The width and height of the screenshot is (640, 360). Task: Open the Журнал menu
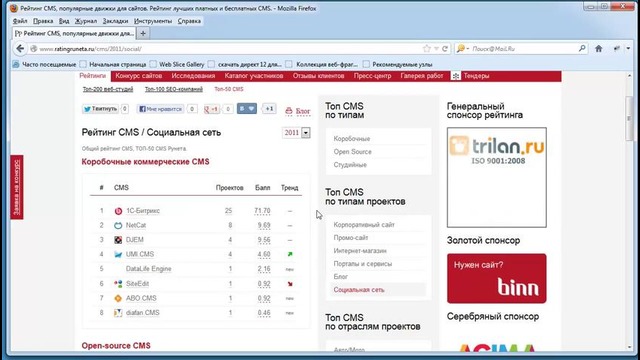pyautogui.click(x=86, y=21)
